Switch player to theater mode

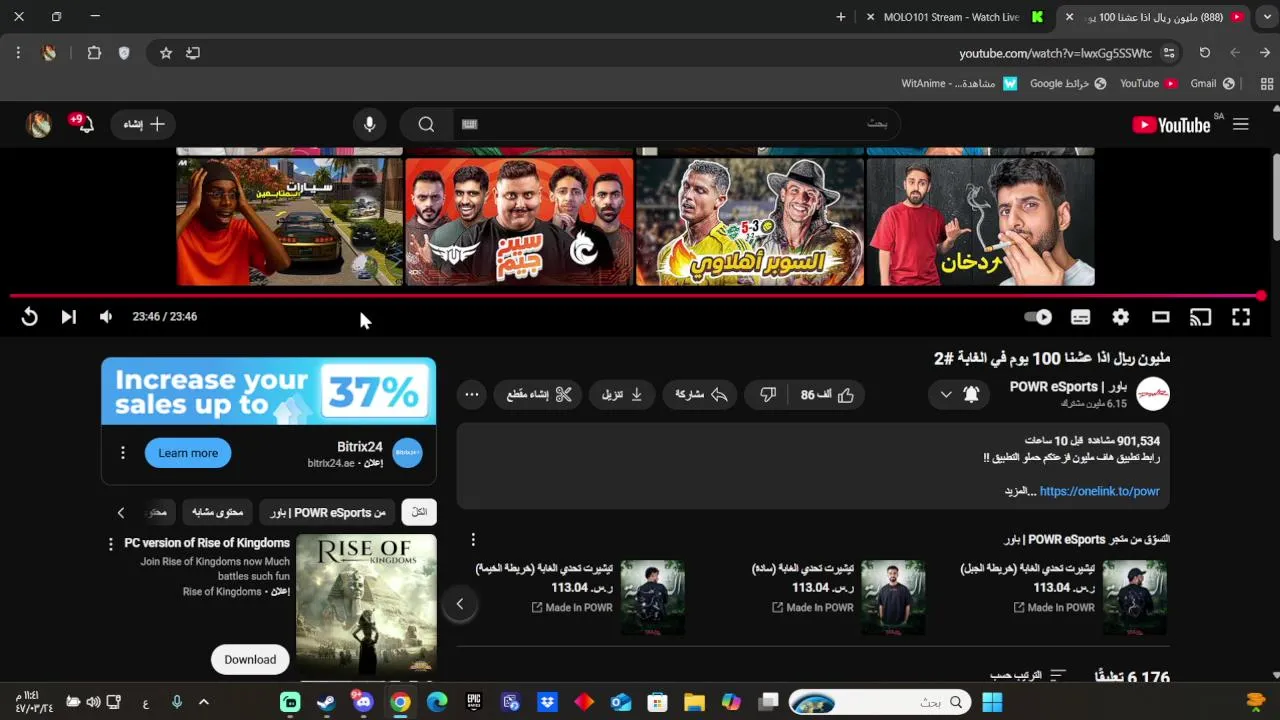(1160, 317)
